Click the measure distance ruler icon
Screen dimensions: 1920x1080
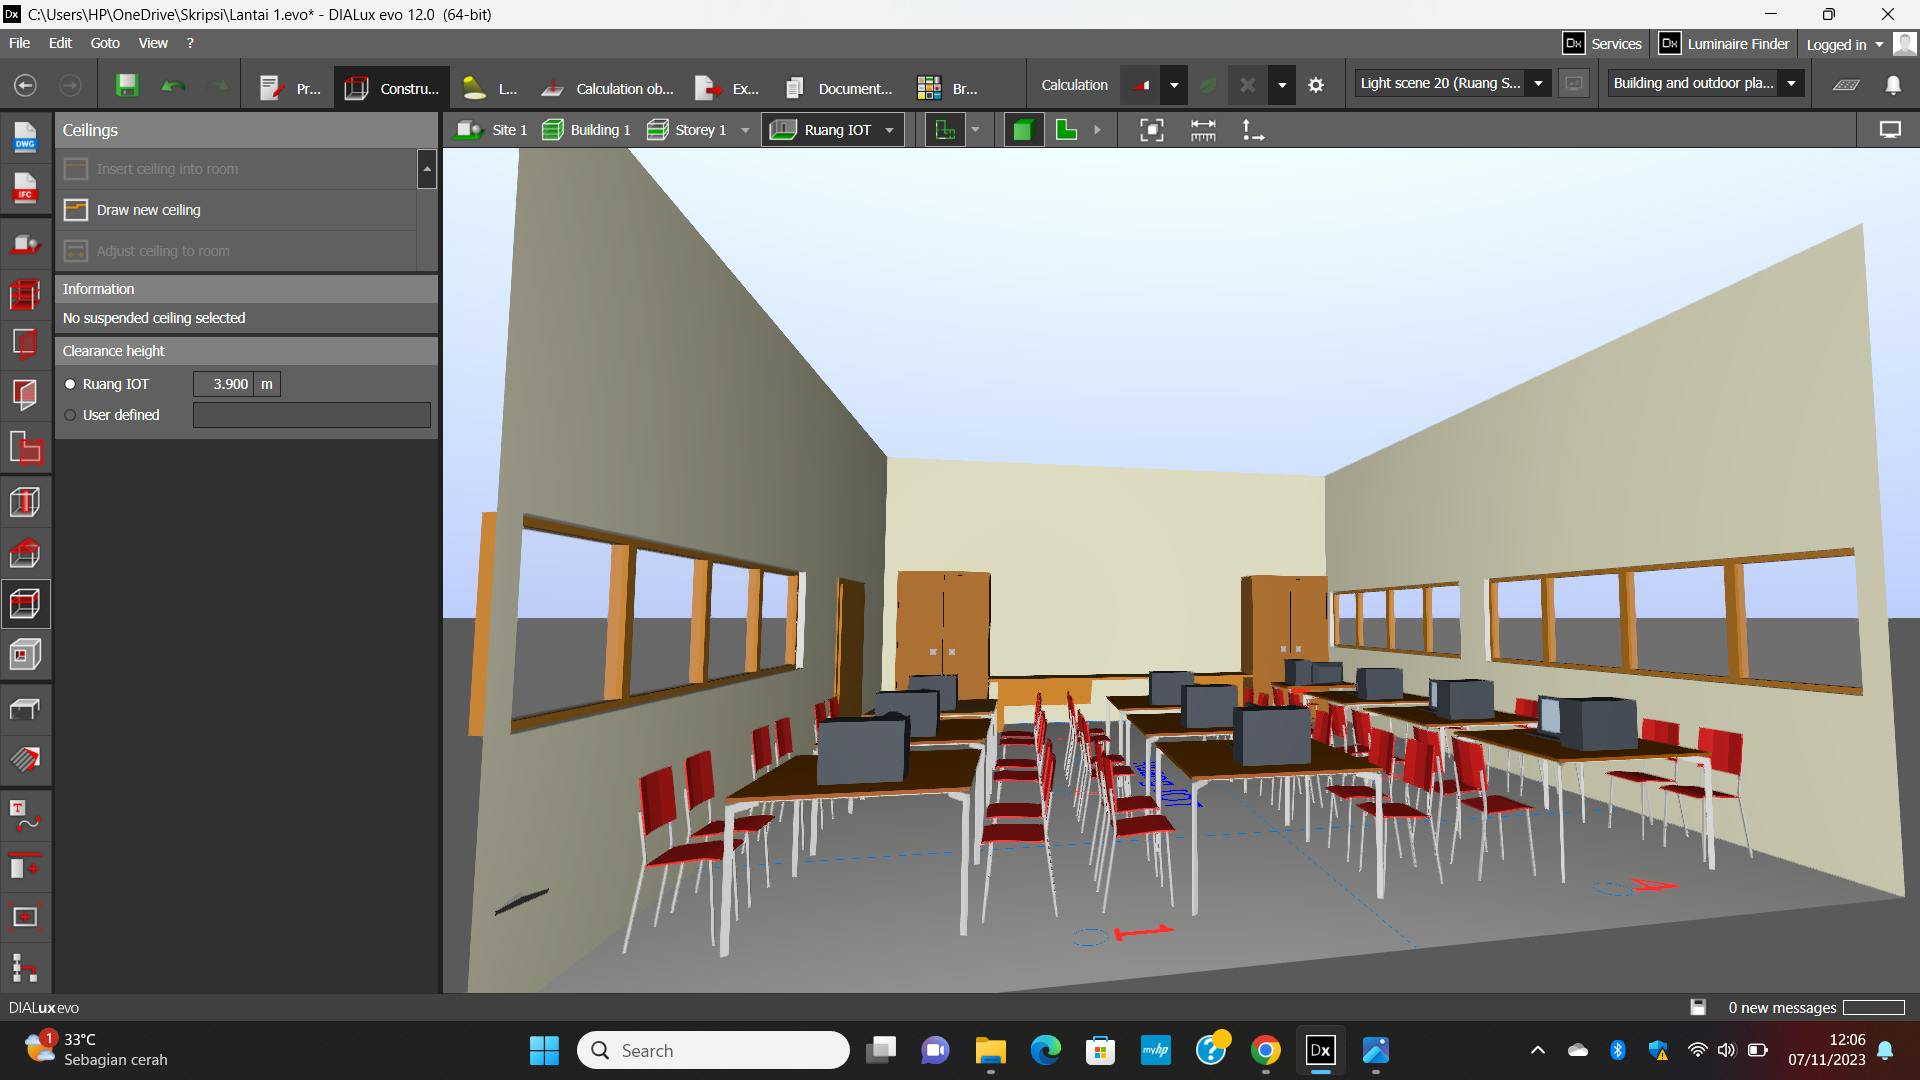click(x=1203, y=130)
